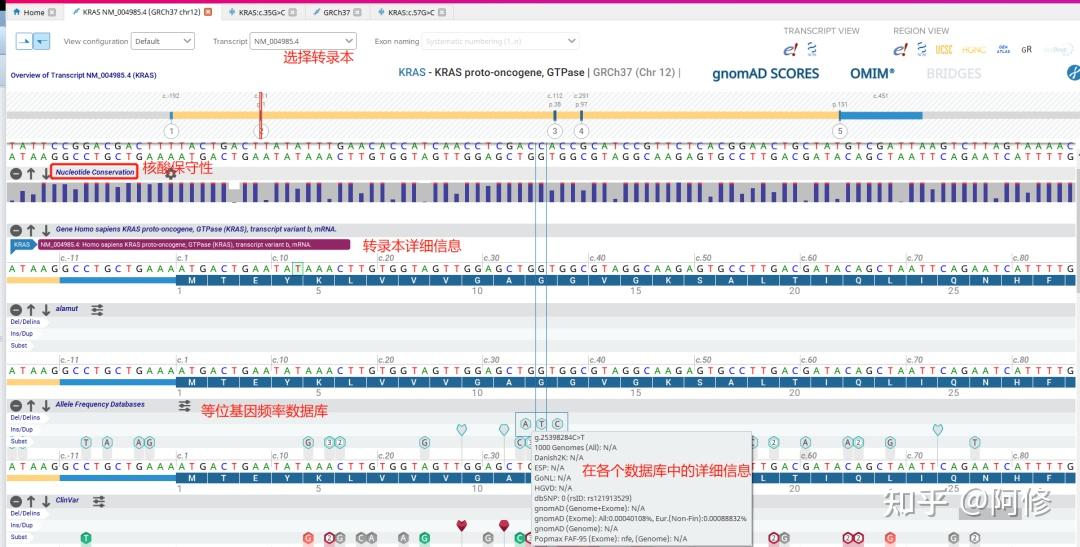
Task: Switch to the Home tab
Action: tap(29, 12)
